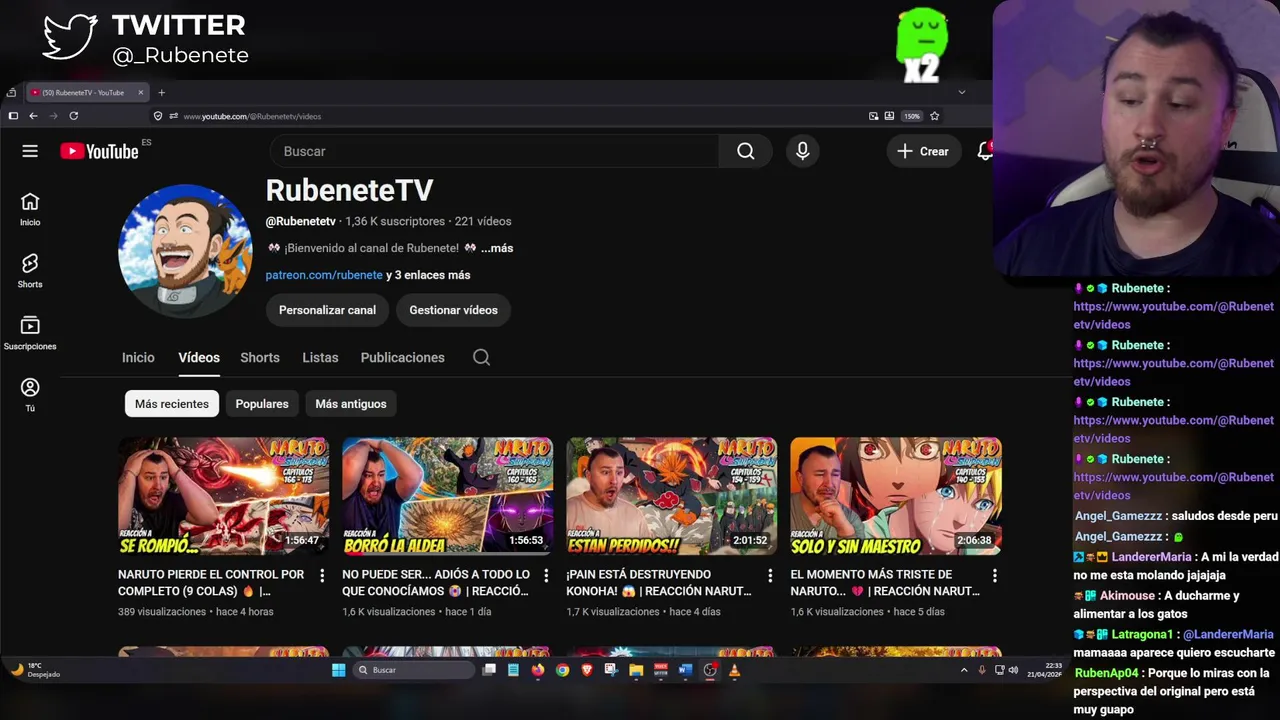Open the patreon.com/rubenete link
Screen dimensions: 1280x720
tap(324, 275)
